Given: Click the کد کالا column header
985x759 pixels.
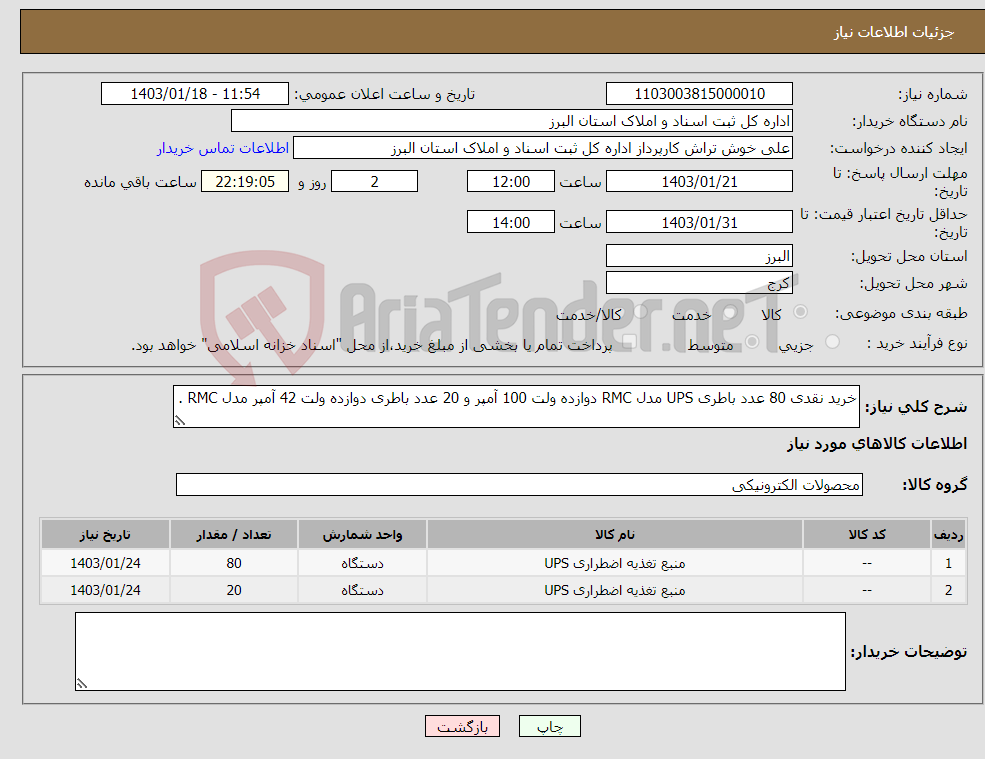Looking at the screenshot, I should pyautogui.click(x=867, y=534).
